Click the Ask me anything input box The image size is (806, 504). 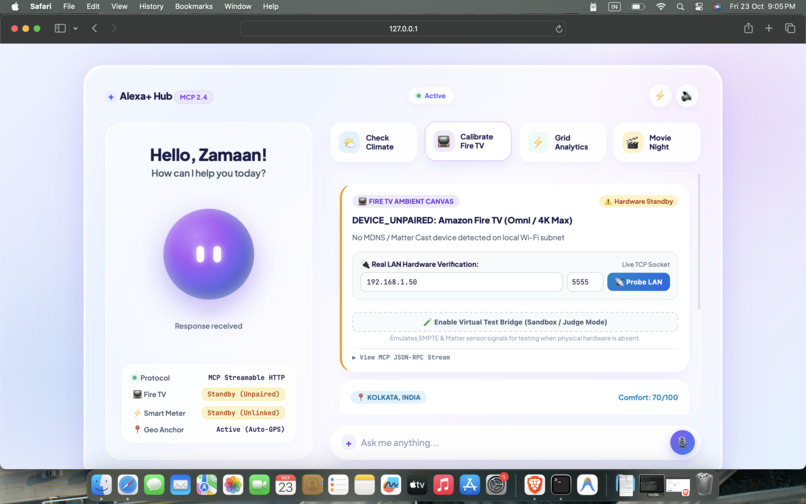tap(511, 443)
